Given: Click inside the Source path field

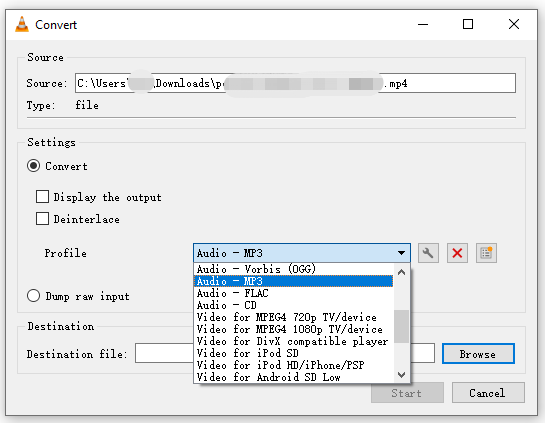Looking at the screenshot, I should pyautogui.click(x=295, y=83).
